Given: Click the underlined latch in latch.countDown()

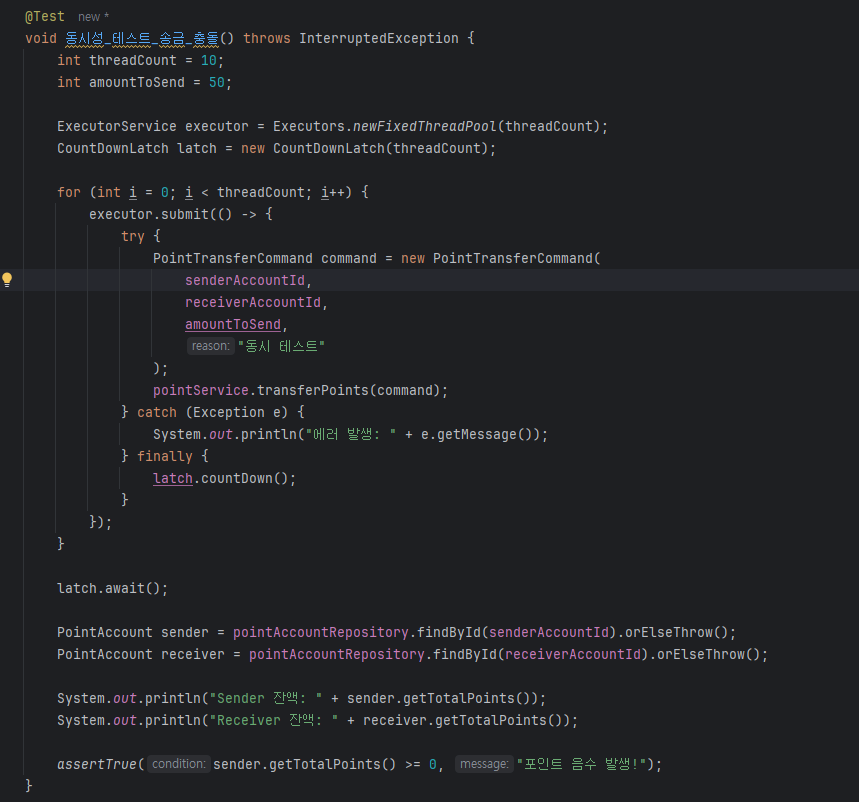Looking at the screenshot, I should click(x=173, y=478).
